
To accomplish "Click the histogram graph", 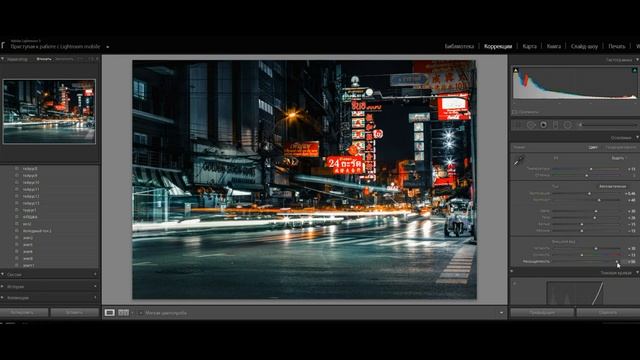I will pos(575,83).
